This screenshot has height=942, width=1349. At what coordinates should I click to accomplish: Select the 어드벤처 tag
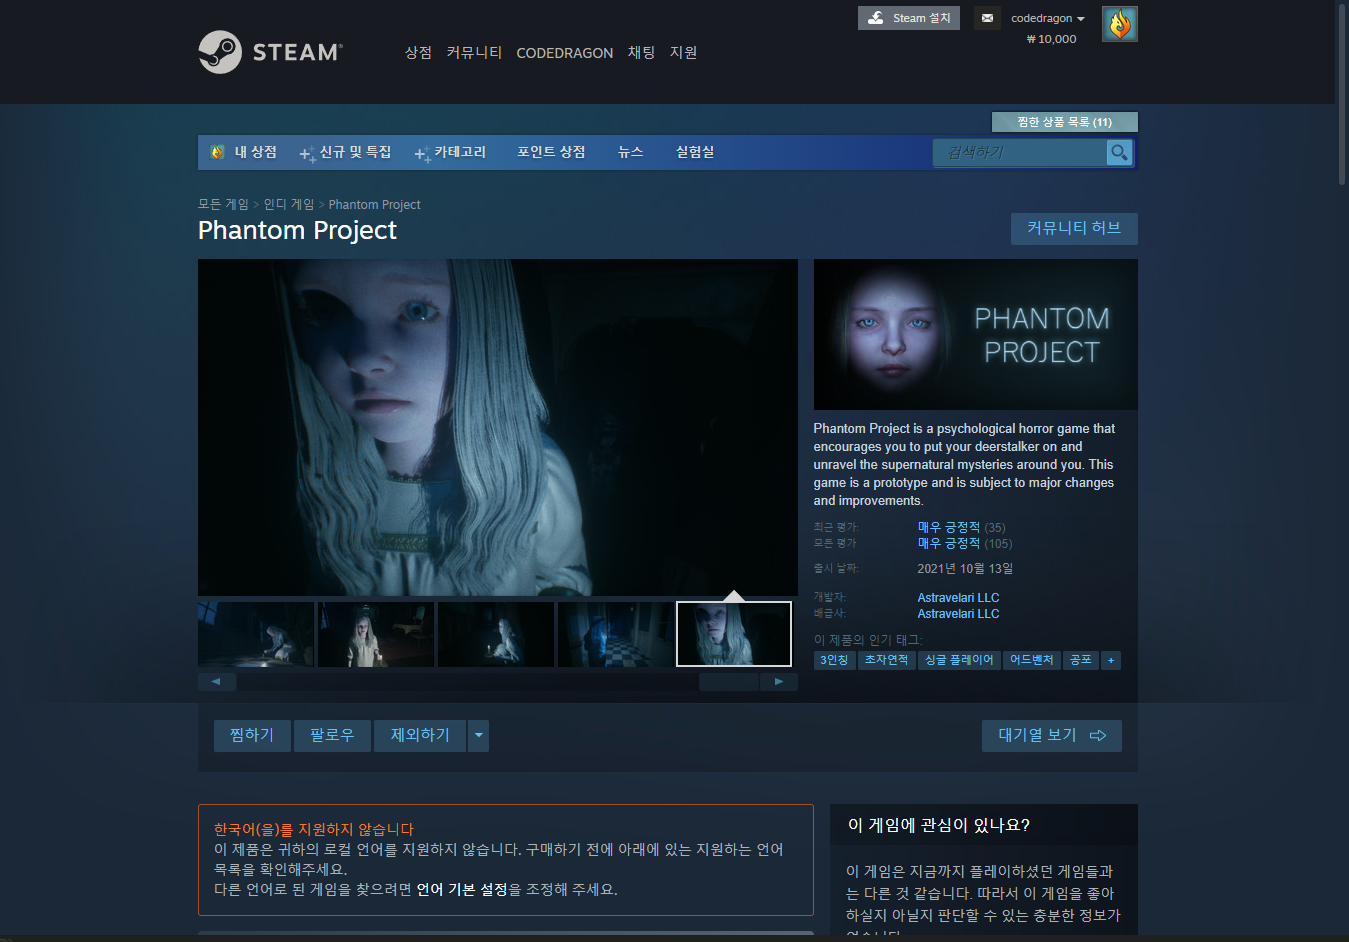click(x=1031, y=660)
